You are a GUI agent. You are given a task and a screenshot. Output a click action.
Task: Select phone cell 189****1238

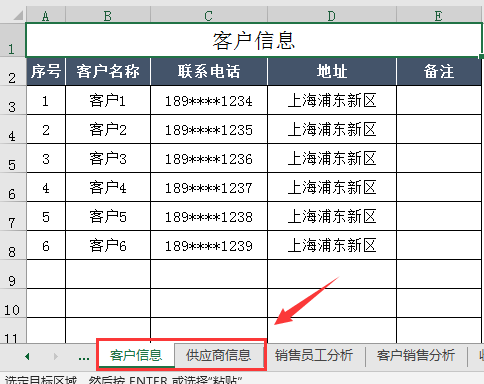209,216
